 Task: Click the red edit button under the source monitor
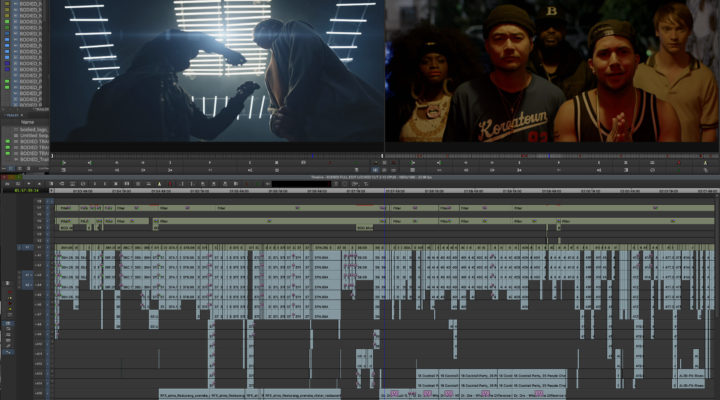(330, 163)
